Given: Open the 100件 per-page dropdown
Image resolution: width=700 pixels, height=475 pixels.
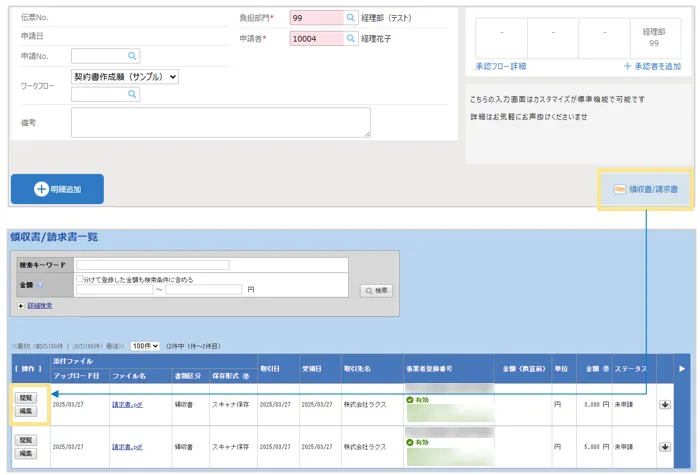Looking at the screenshot, I should point(145,345).
